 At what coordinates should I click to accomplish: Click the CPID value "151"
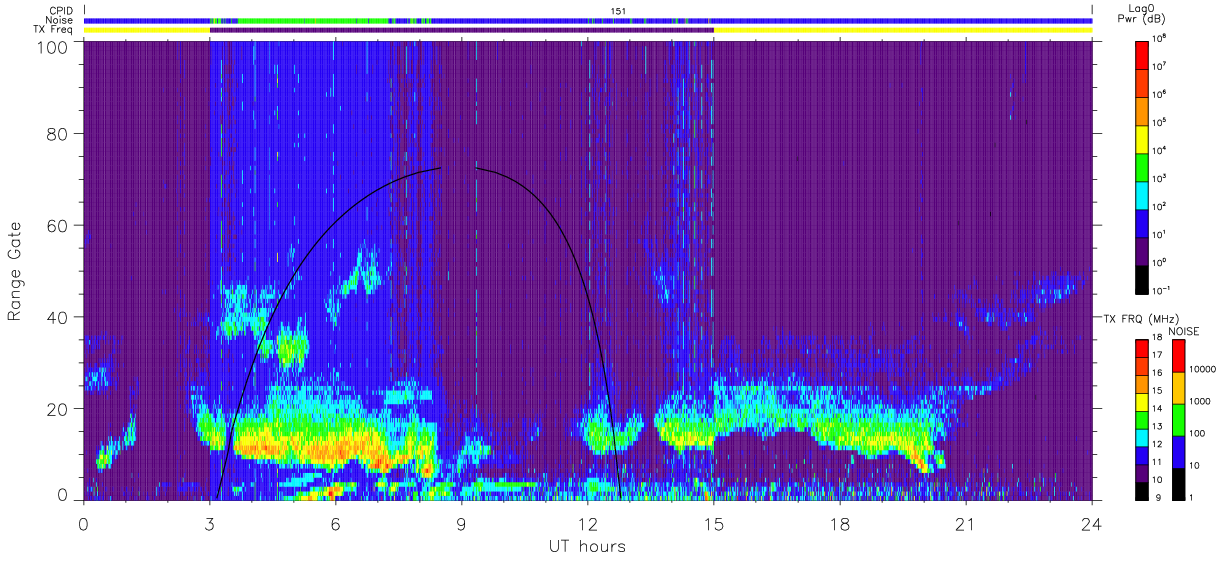618,11
